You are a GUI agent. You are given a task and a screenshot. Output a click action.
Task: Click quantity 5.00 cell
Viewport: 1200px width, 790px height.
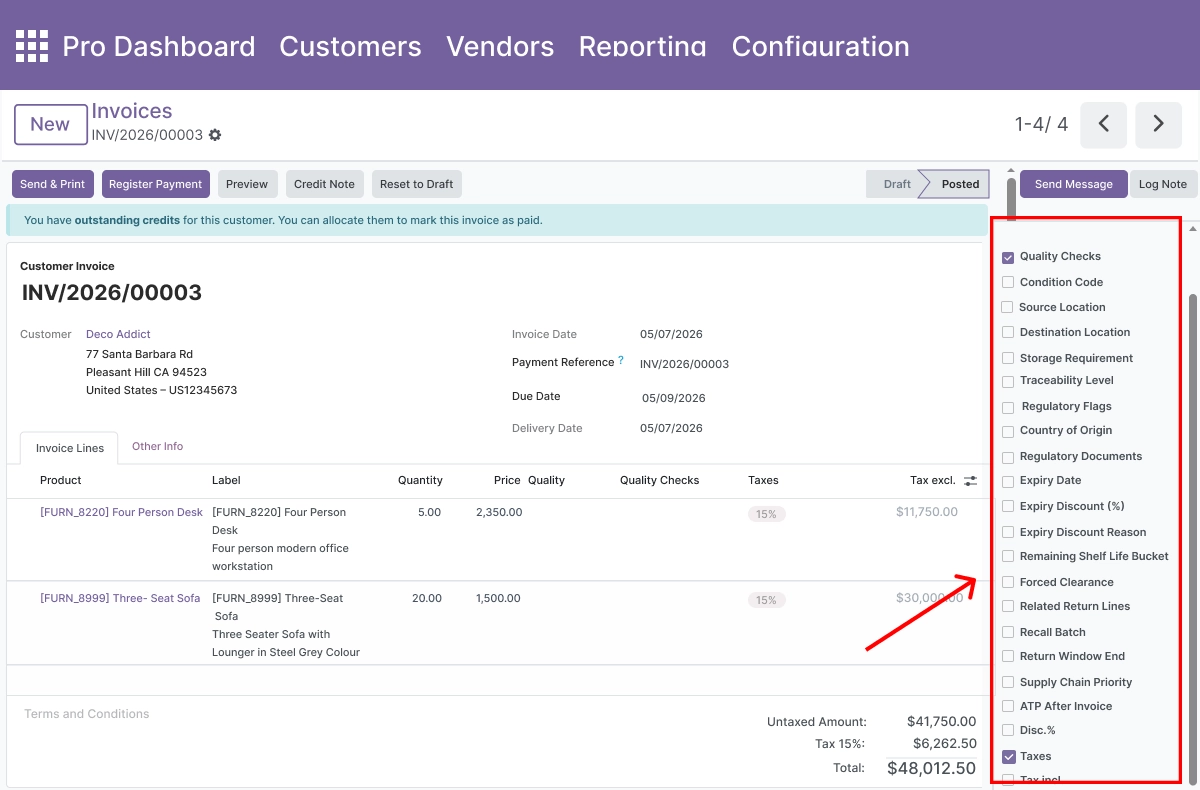coord(429,512)
